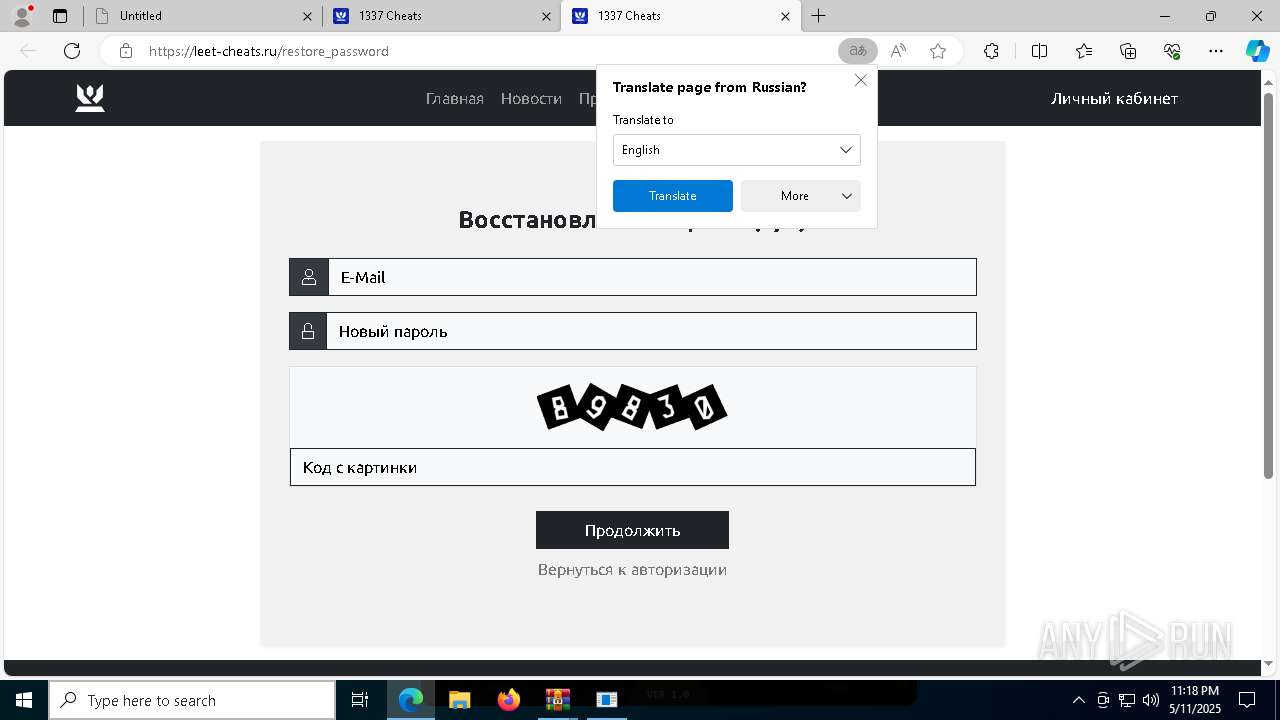
Task: Click Вернуться к авторизации link
Action: click(x=632, y=569)
